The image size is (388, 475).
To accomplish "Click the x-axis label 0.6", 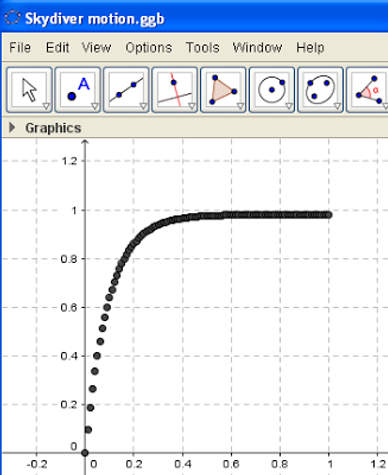I will 231,464.
